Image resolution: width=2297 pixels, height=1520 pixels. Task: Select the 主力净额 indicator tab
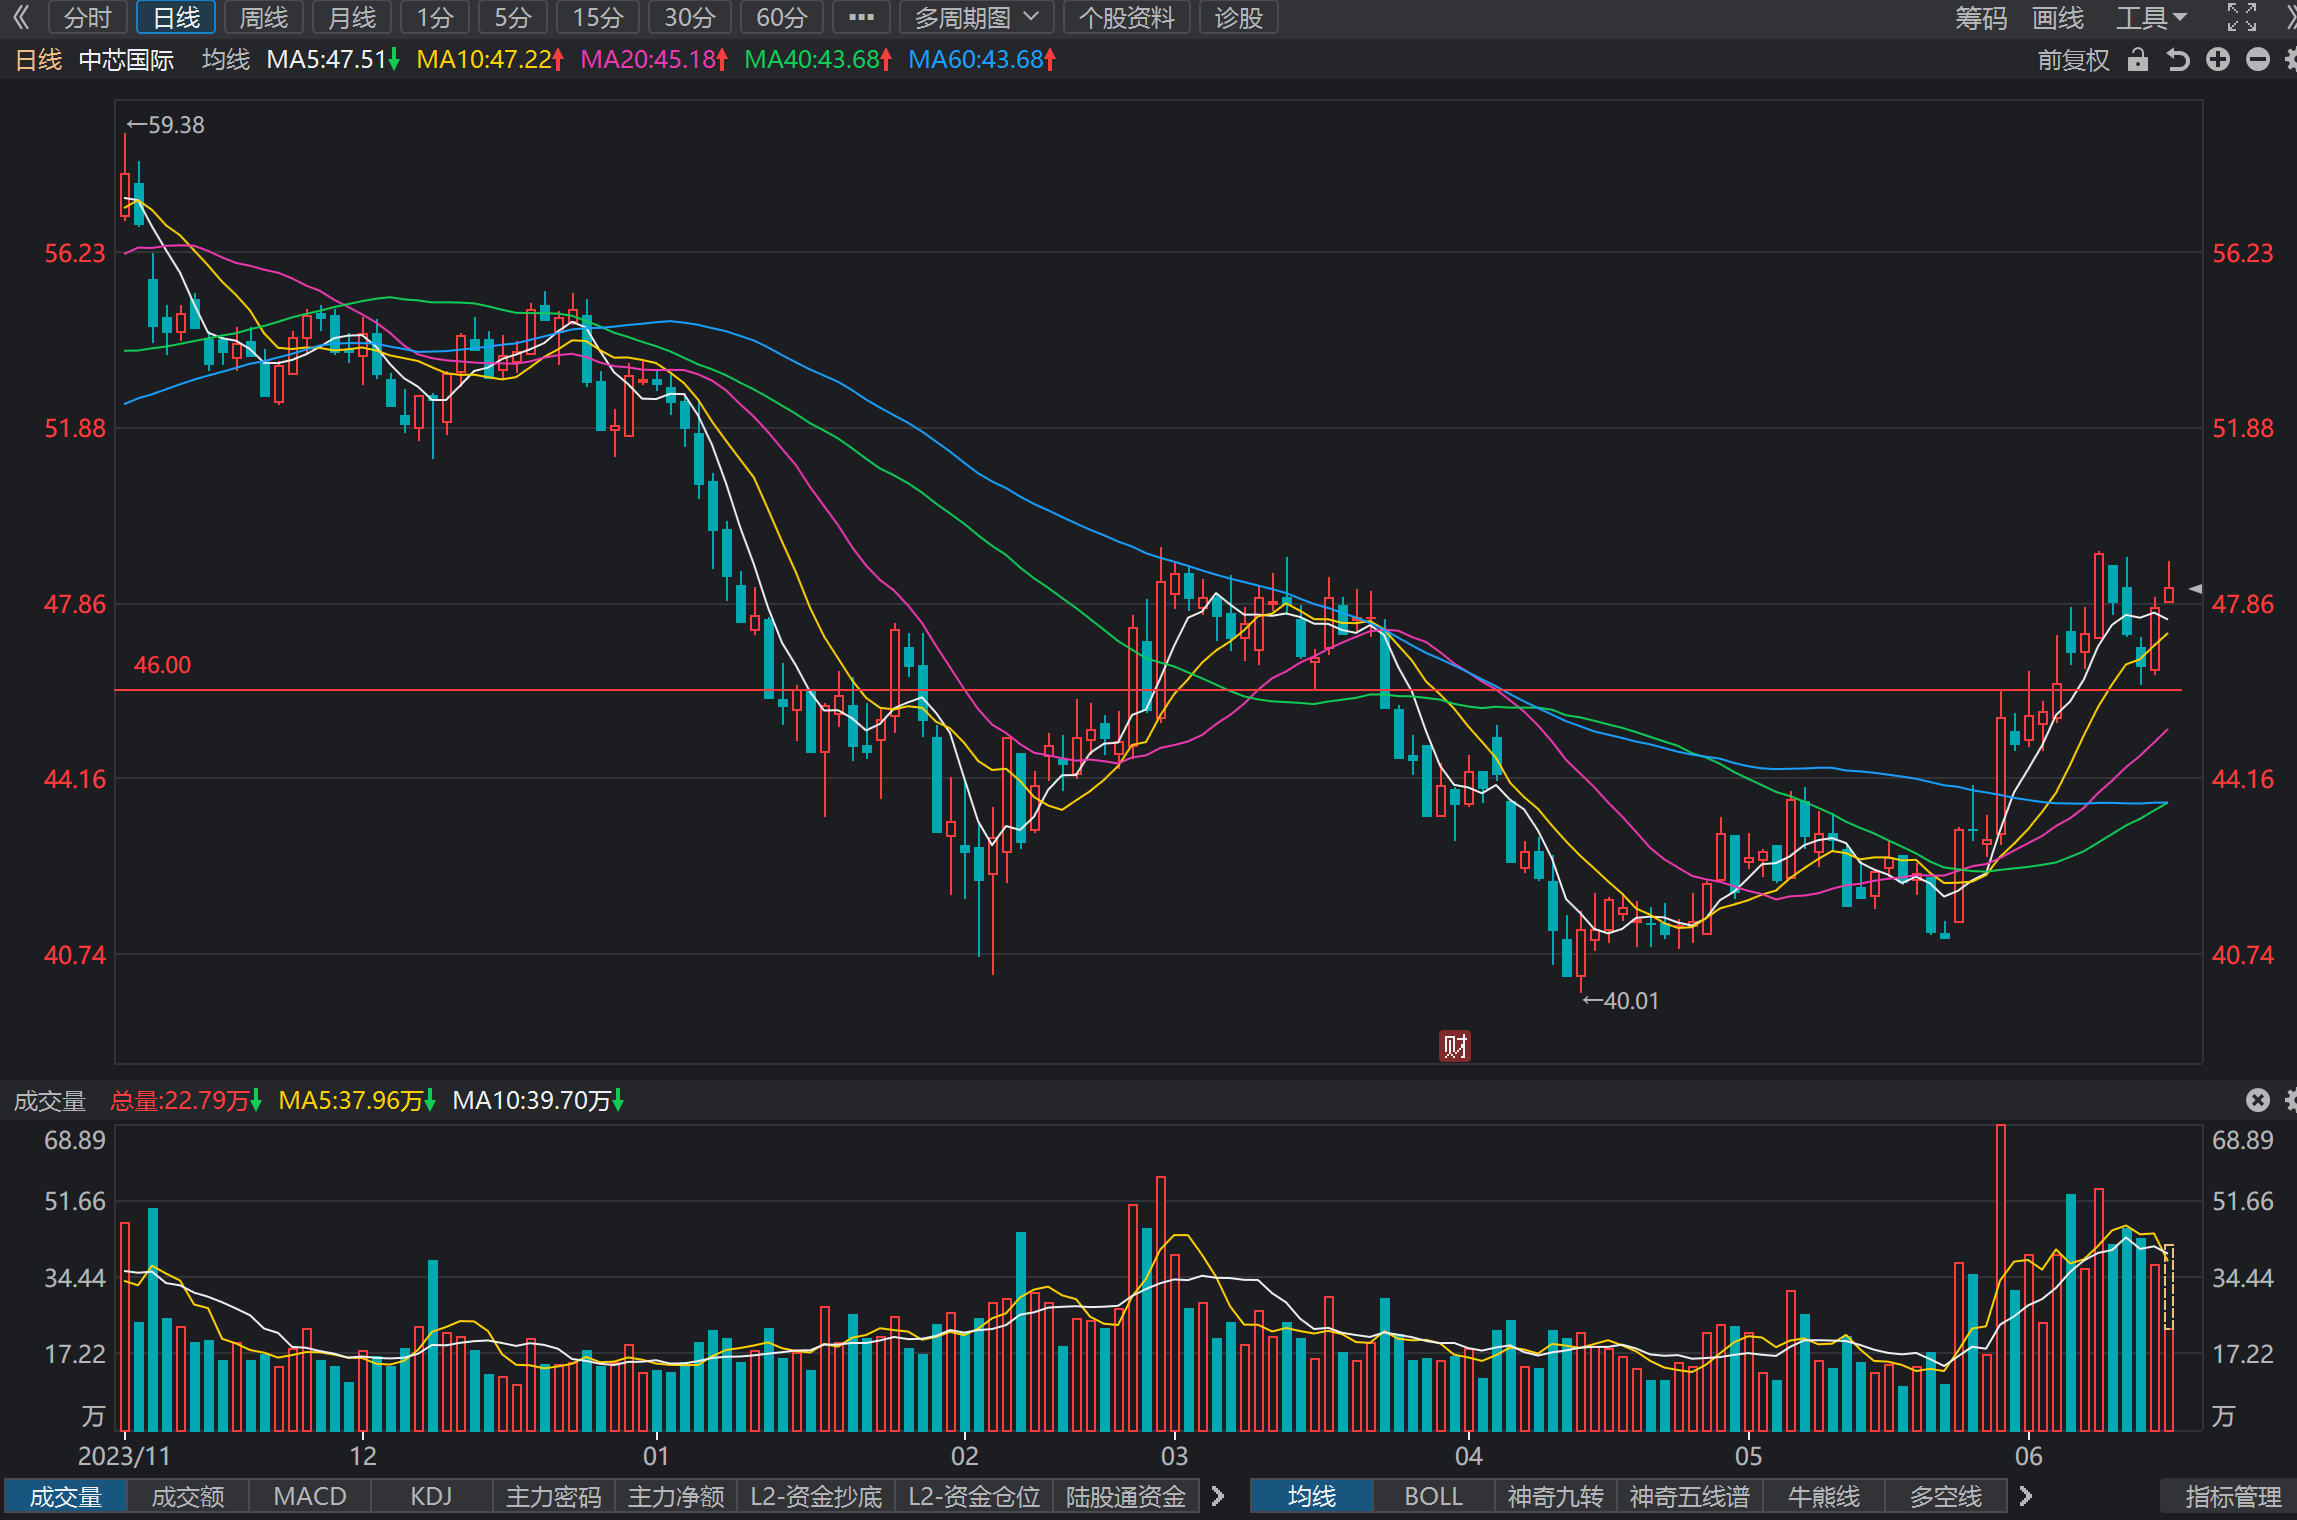pyautogui.click(x=676, y=1497)
